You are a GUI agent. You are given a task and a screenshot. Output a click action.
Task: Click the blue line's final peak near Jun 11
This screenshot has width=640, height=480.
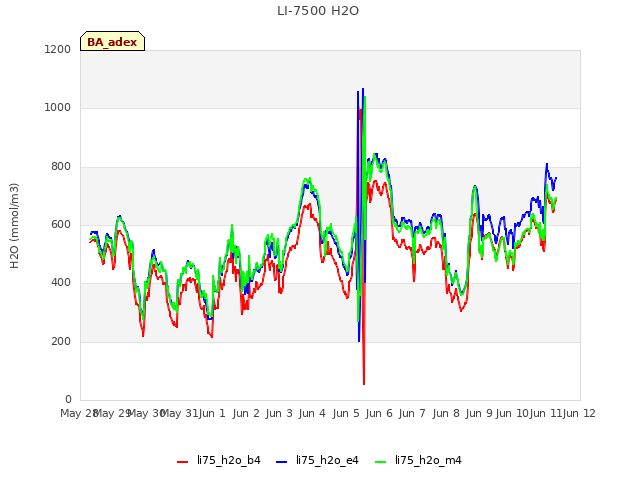coord(547,164)
